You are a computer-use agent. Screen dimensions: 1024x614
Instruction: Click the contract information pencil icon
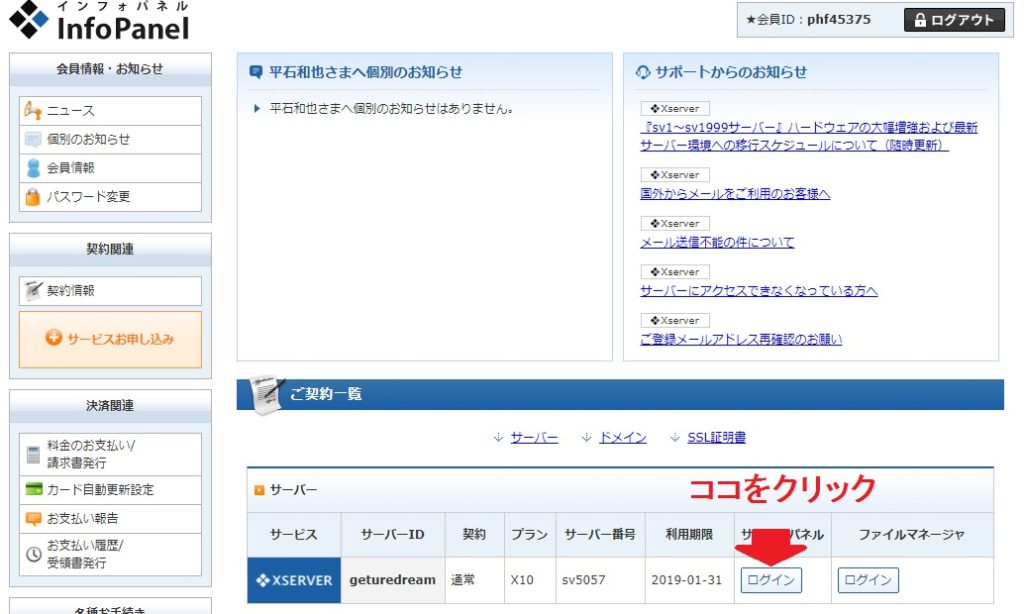(x=33, y=291)
